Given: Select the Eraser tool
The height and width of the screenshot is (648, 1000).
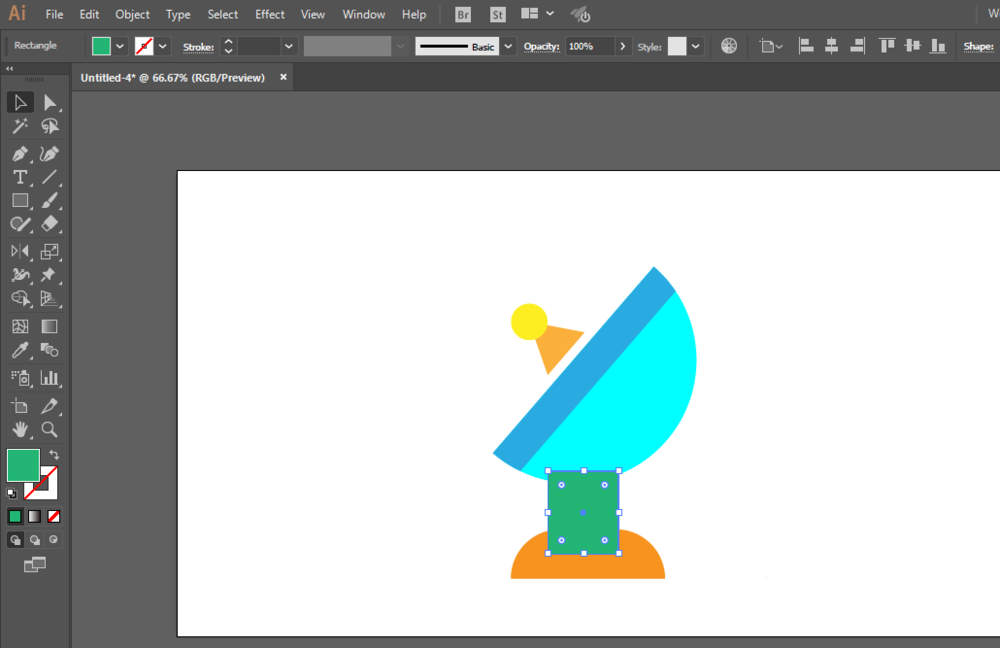Looking at the screenshot, I should pos(50,225).
